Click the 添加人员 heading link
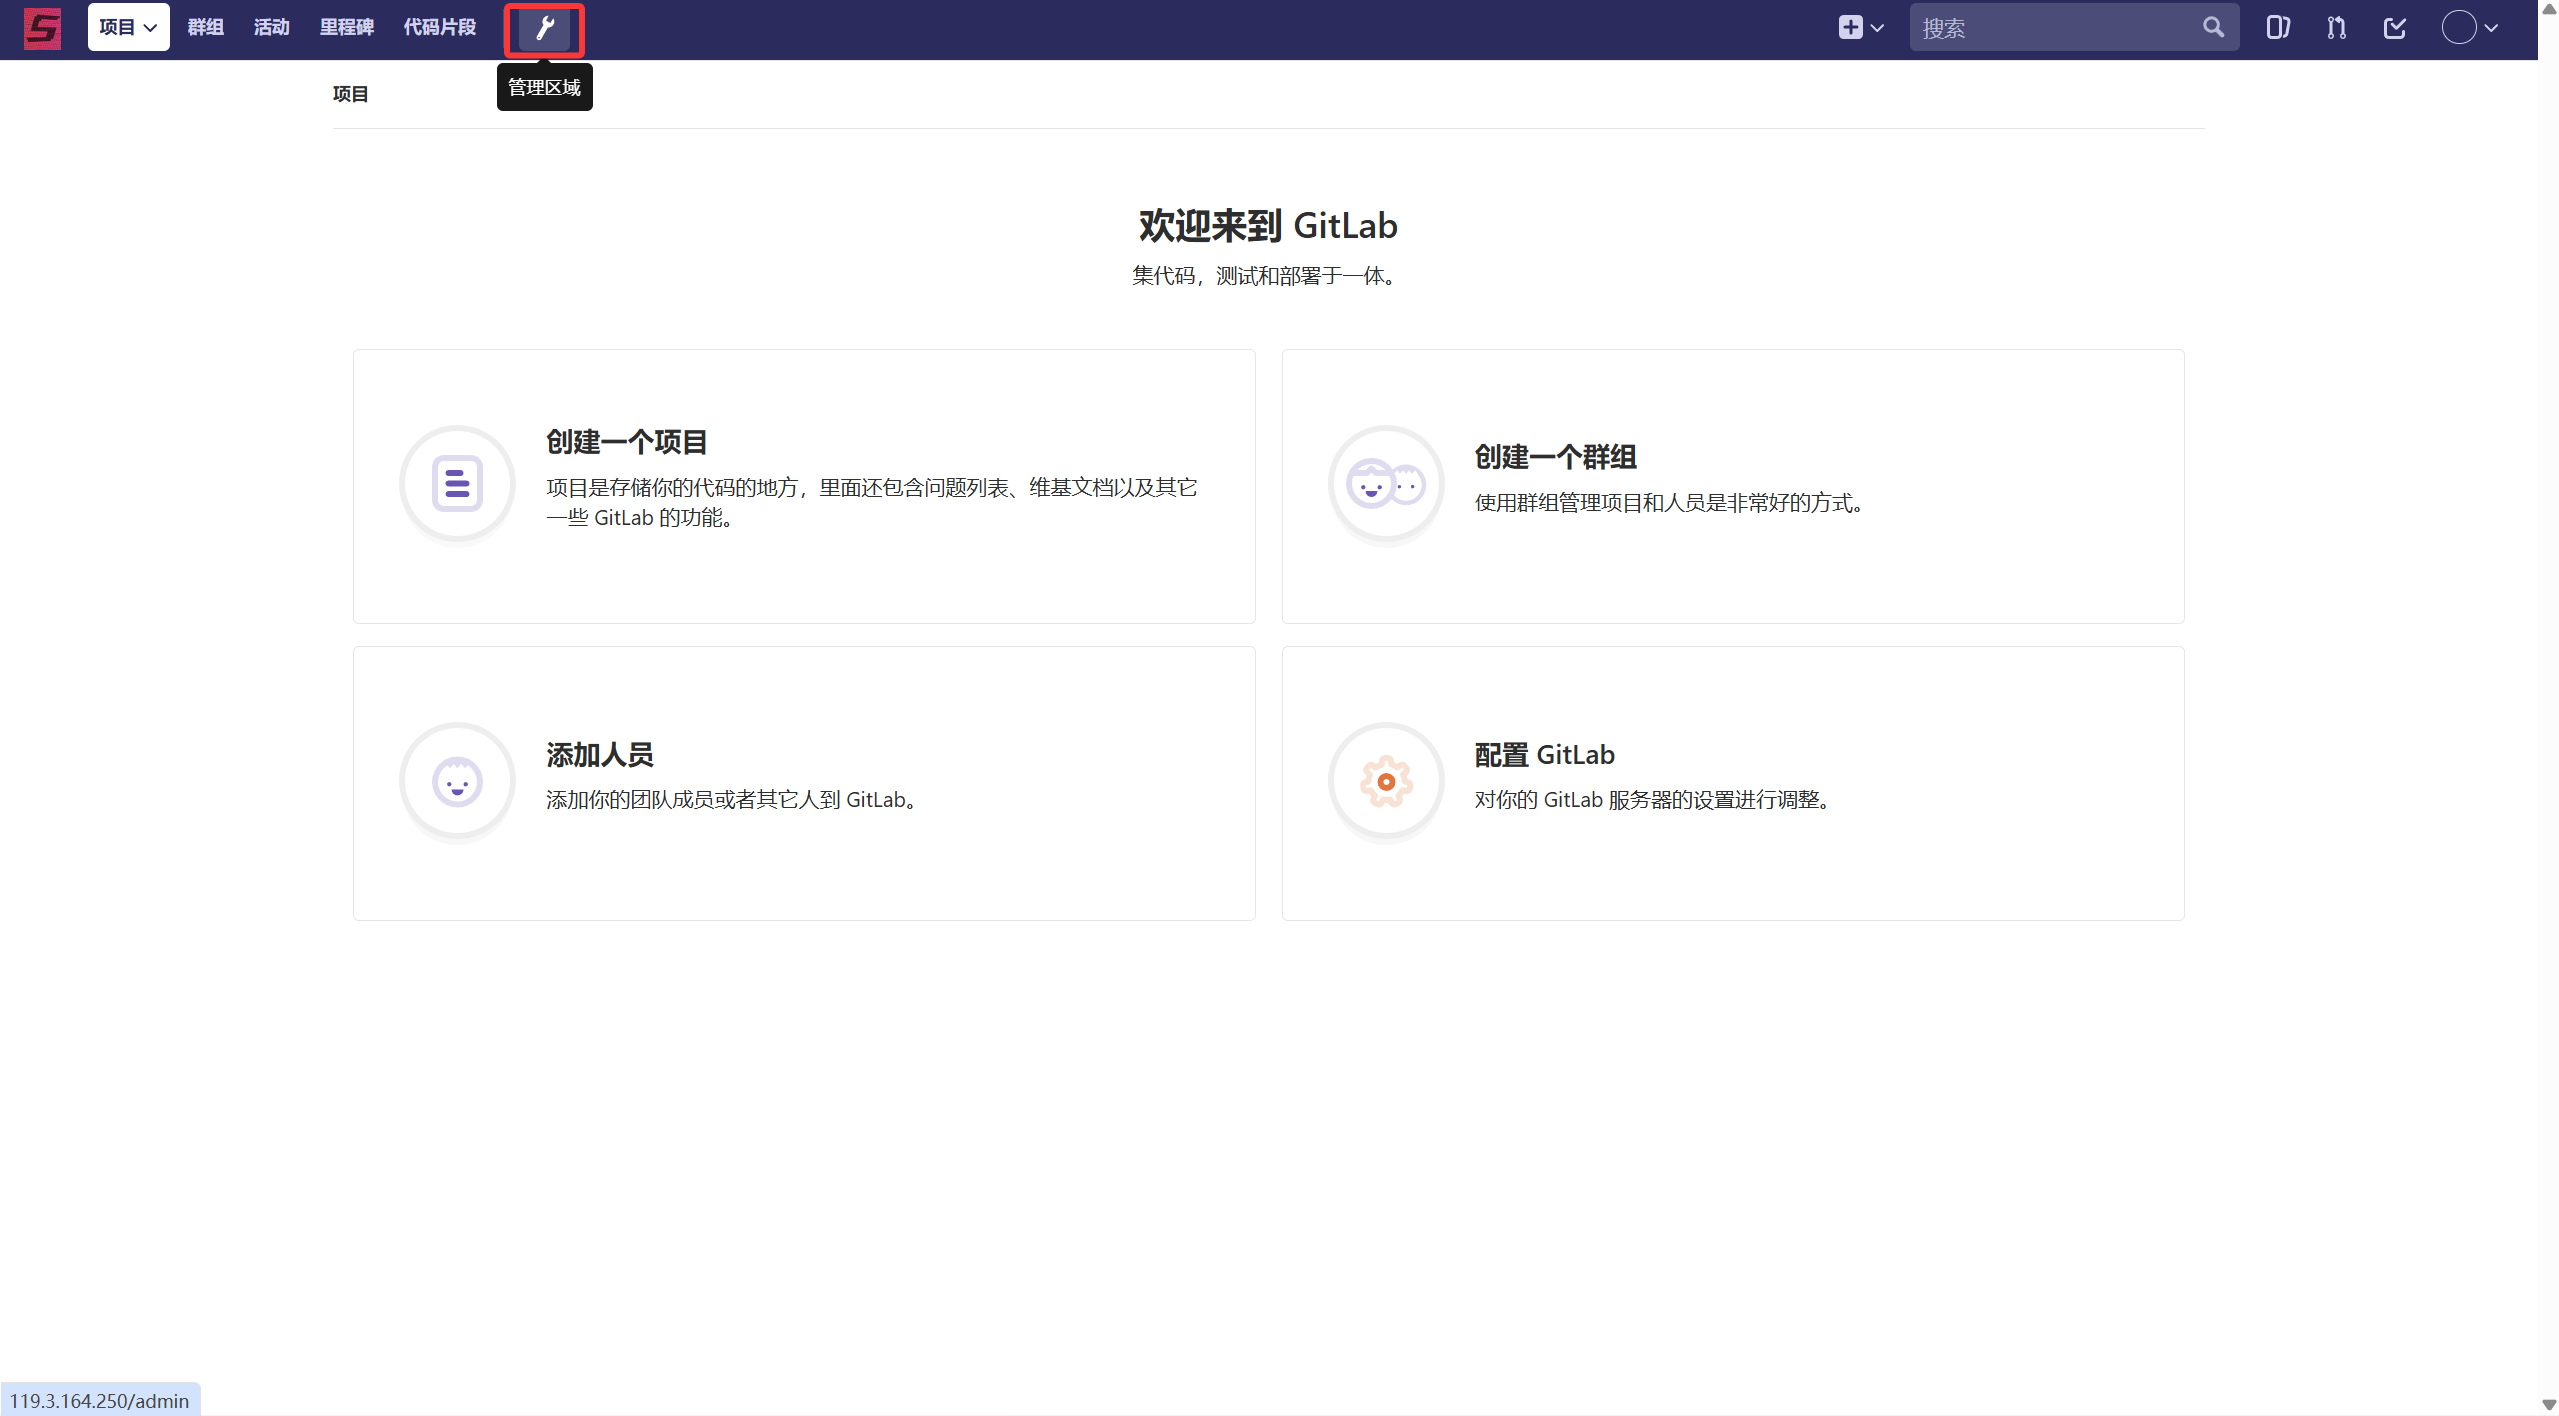This screenshot has width=2559, height=1416. pyautogui.click(x=600, y=755)
